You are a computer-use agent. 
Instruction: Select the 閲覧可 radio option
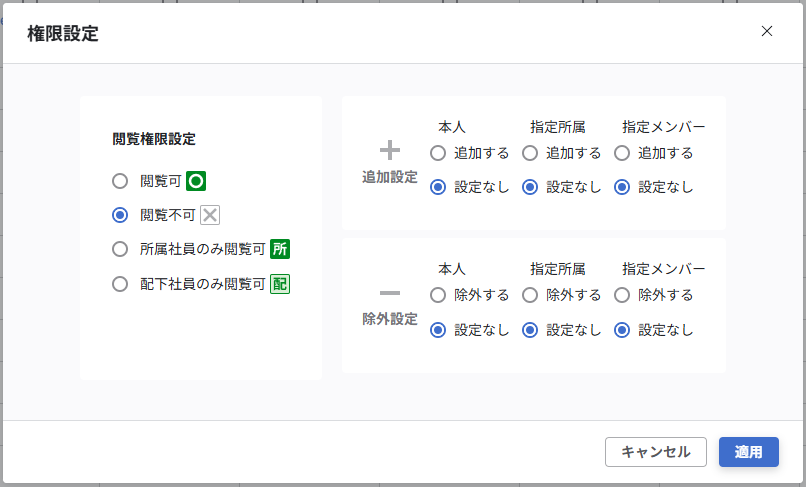point(120,181)
